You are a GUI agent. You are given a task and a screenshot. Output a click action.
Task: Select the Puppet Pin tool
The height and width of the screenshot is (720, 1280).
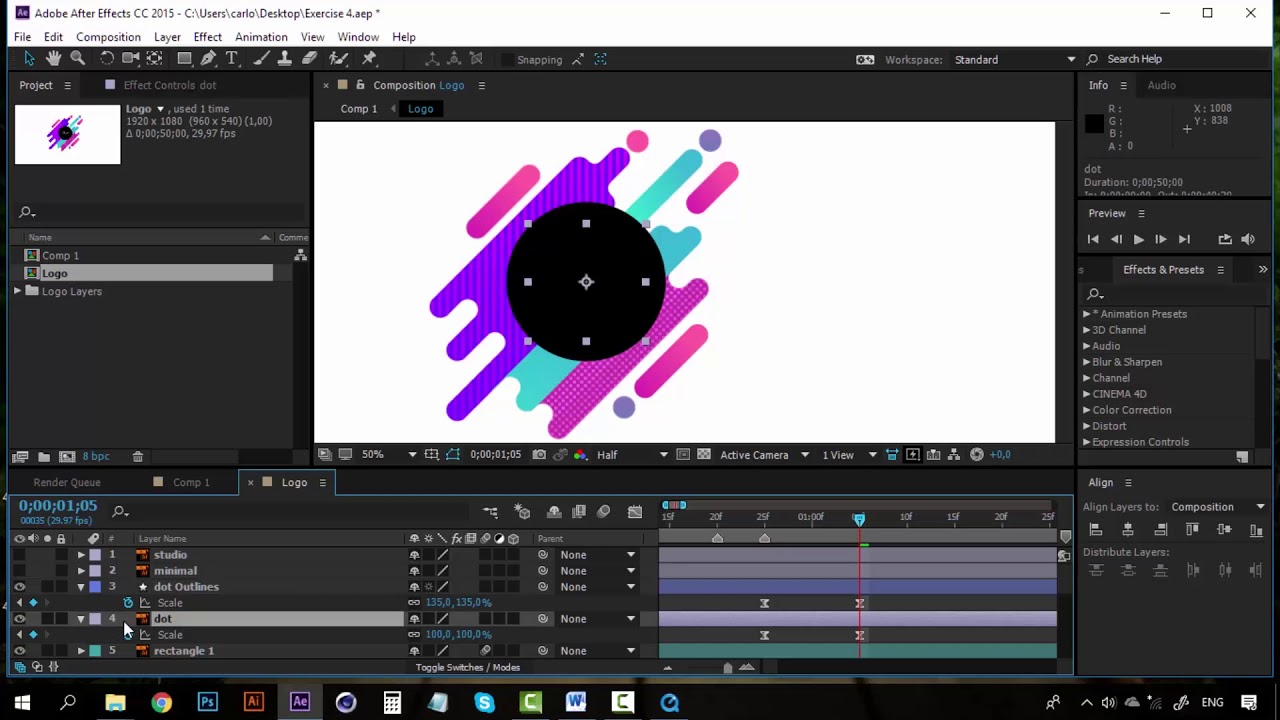tap(369, 59)
